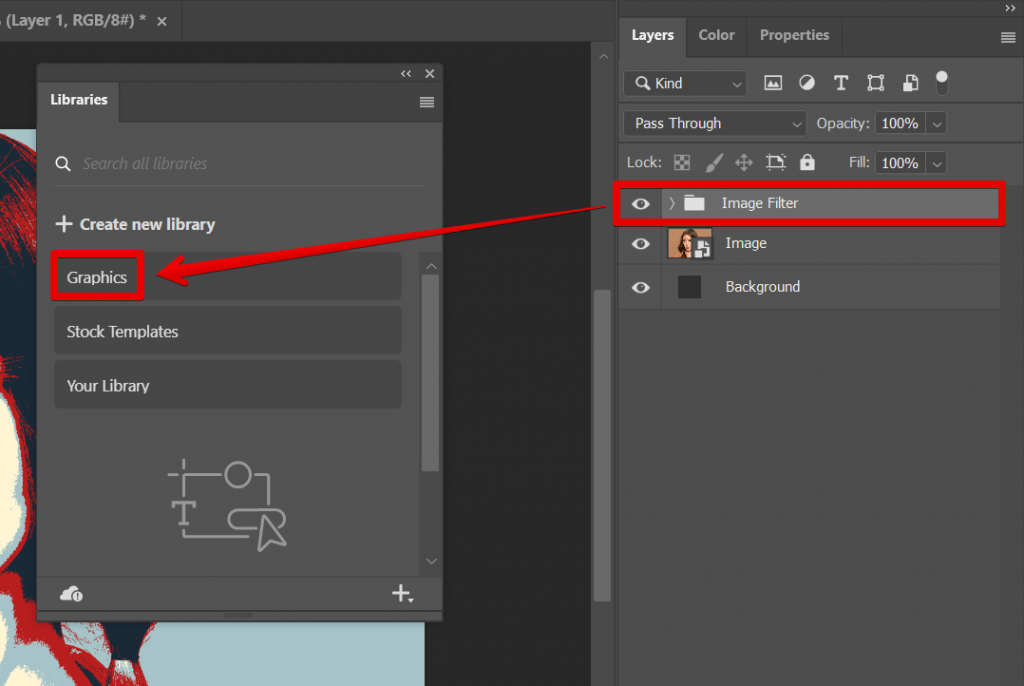
Task: Switch to the Properties tab
Action: click(x=794, y=35)
